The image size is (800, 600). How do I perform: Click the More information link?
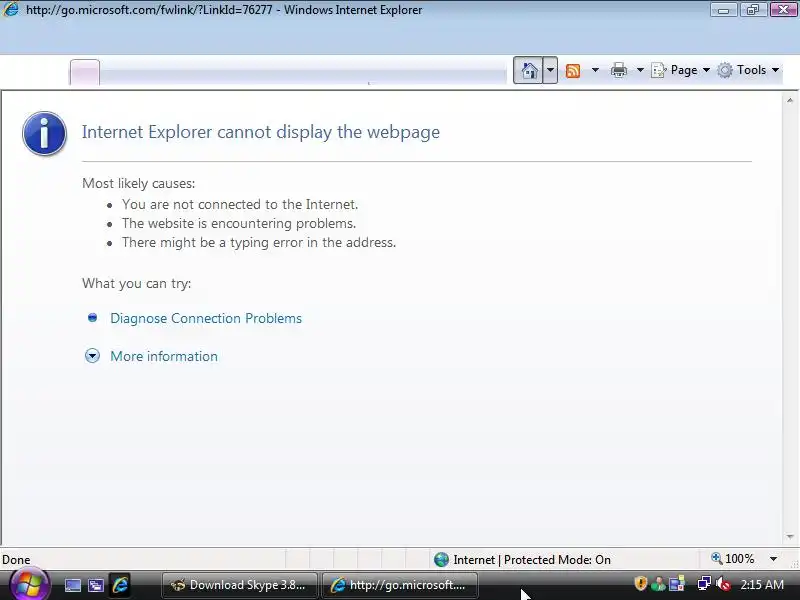click(164, 356)
